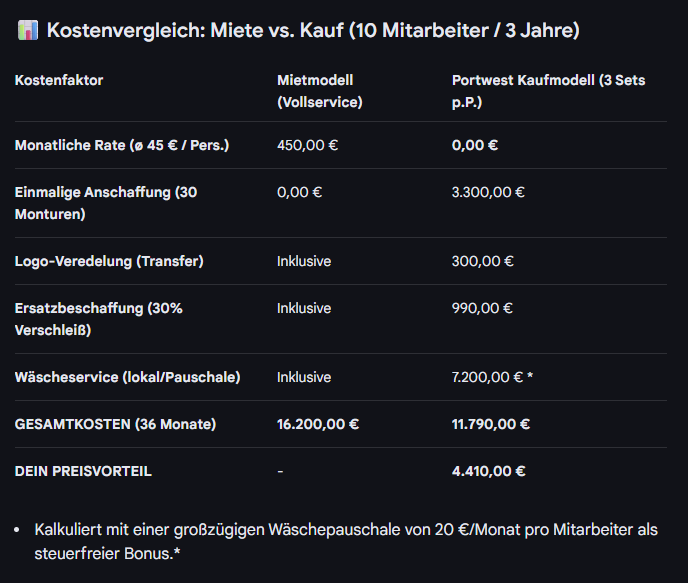Select the 3.300,00 € purchase cost cell

click(x=488, y=192)
